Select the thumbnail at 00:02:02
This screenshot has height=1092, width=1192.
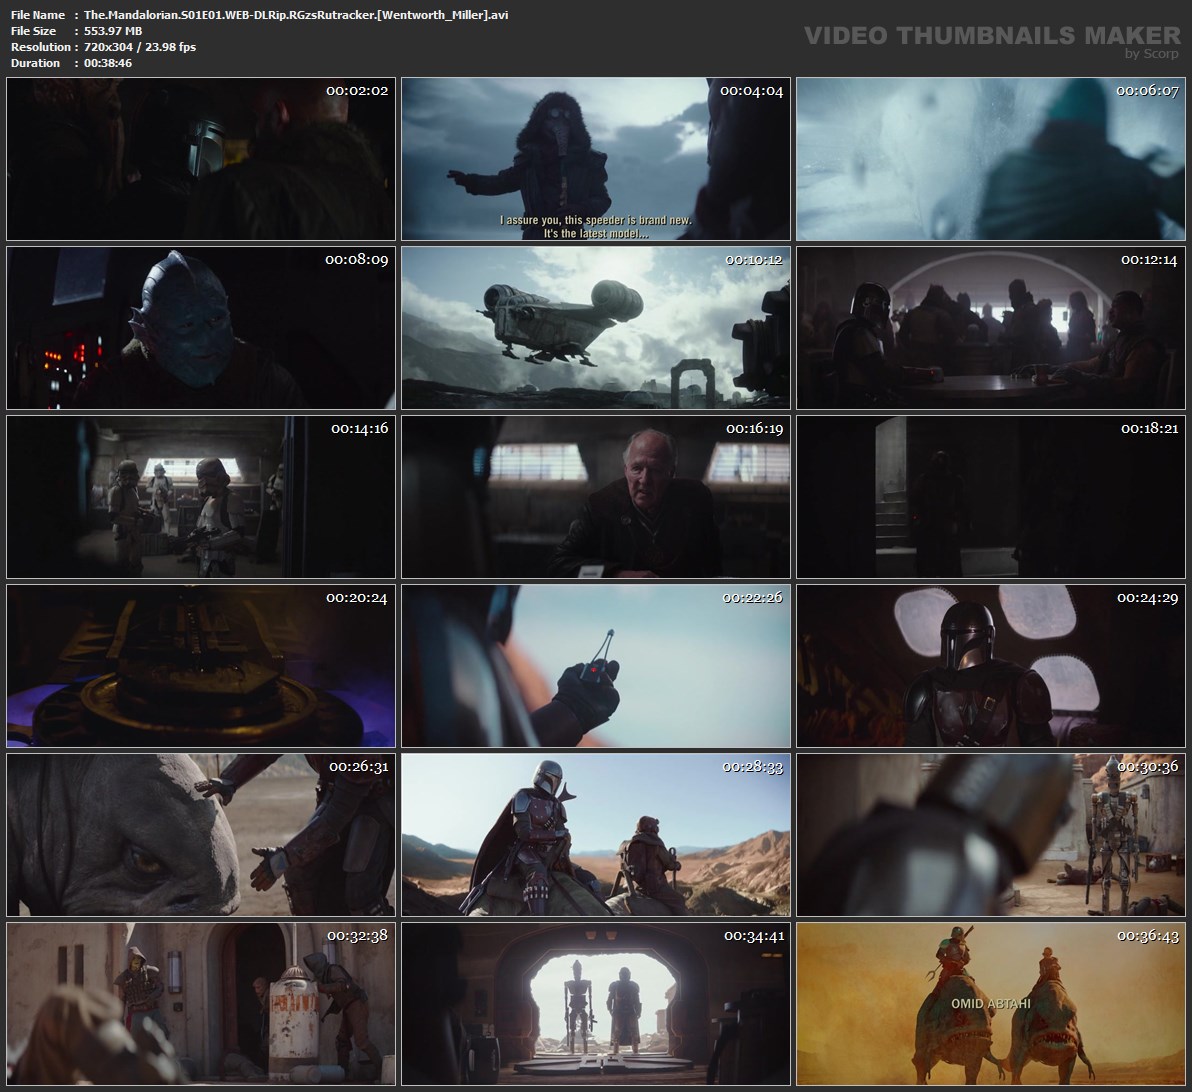point(201,159)
